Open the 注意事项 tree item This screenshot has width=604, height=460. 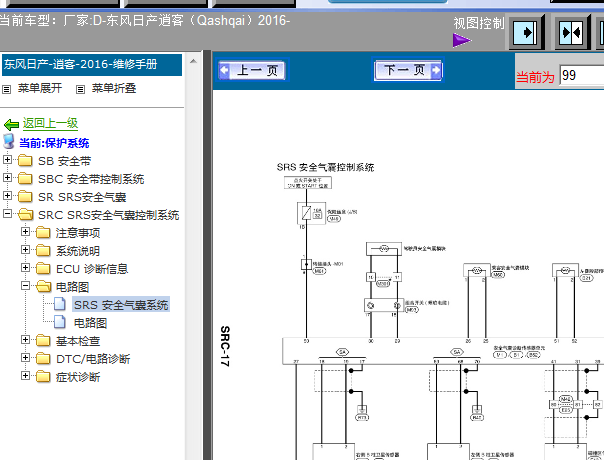(78, 233)
